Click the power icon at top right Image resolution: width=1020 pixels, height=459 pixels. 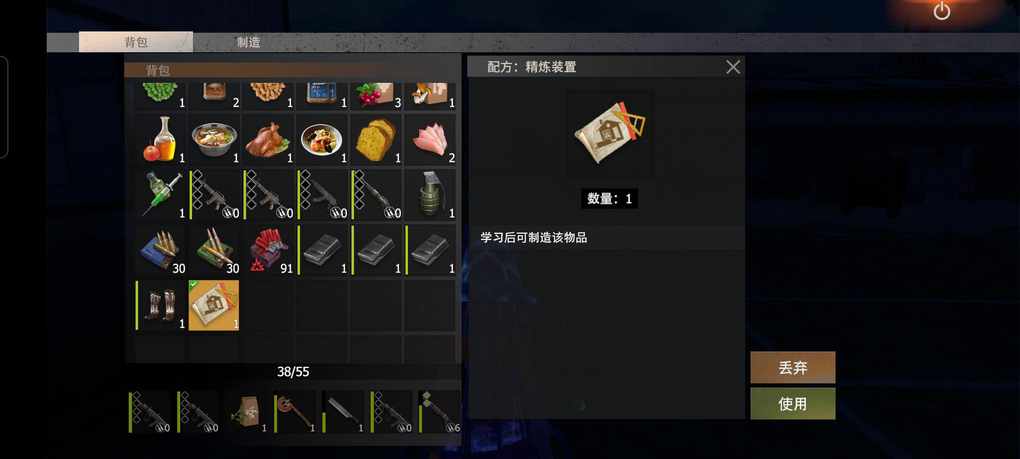pos(942,11)
